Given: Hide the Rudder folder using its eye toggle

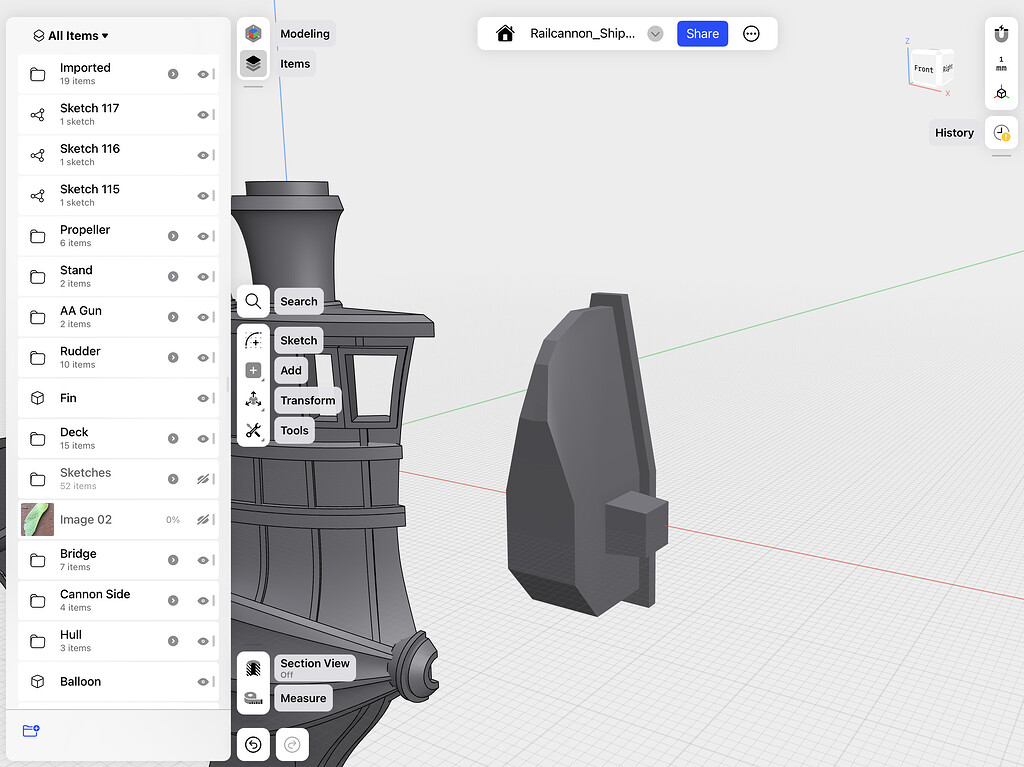Looking at the screenshot, I should pyautogui.click(x=204, y=357).
